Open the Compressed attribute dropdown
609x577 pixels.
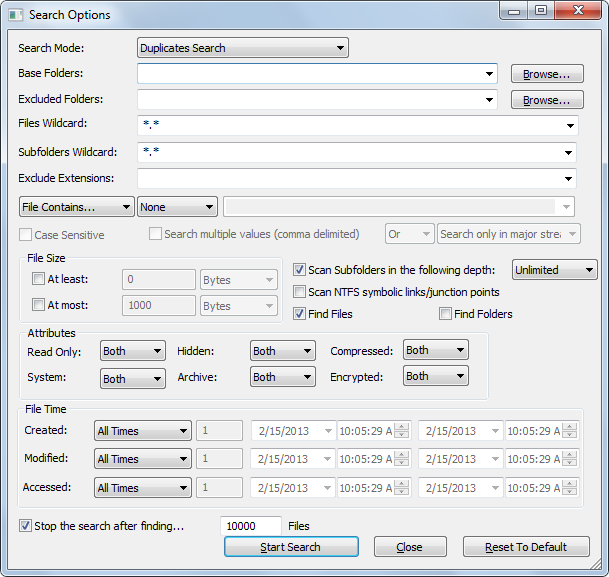coord(436,350)
